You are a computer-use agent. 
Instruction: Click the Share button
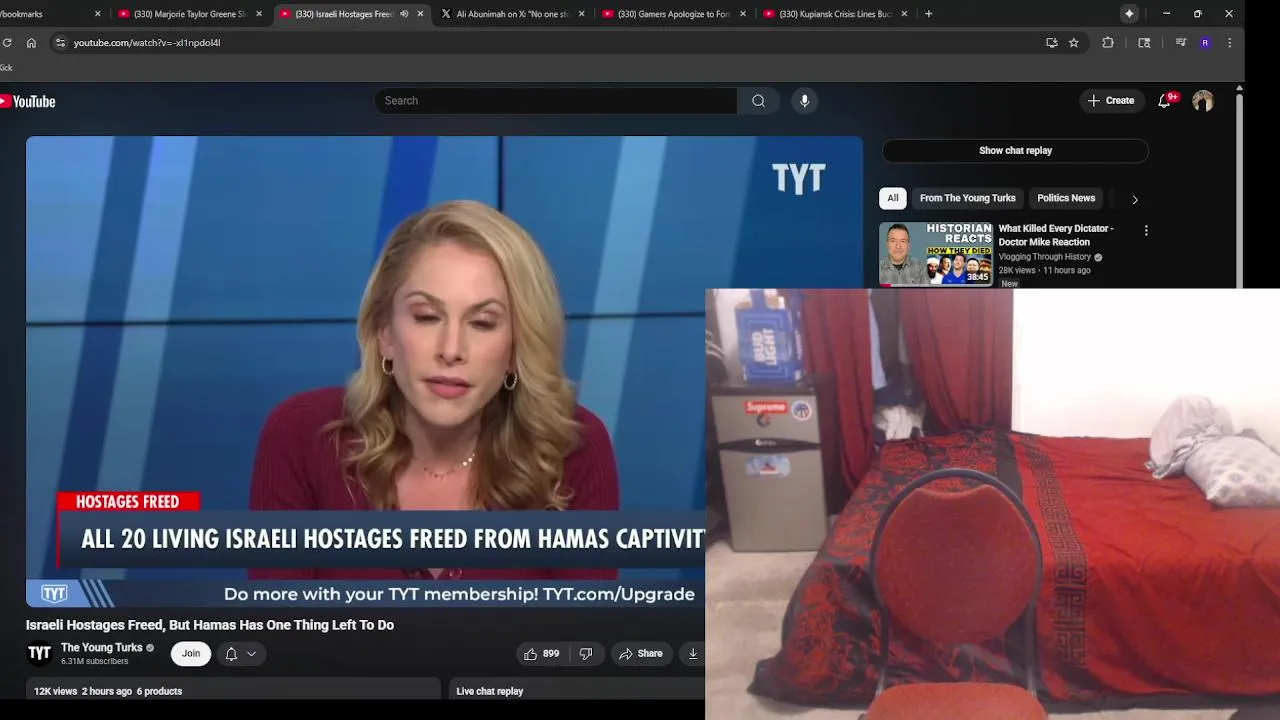coord(640,654)
